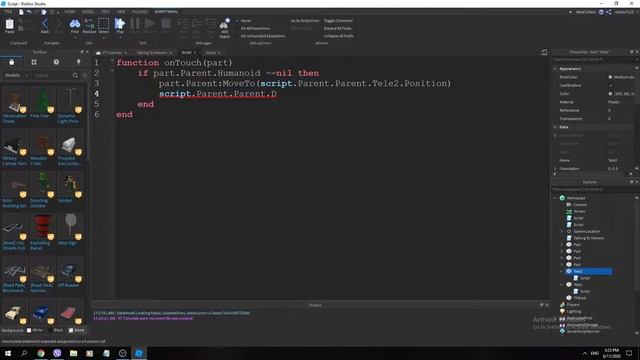Click the Replace tool icon
640x360 pixels.
click(89, 24)
